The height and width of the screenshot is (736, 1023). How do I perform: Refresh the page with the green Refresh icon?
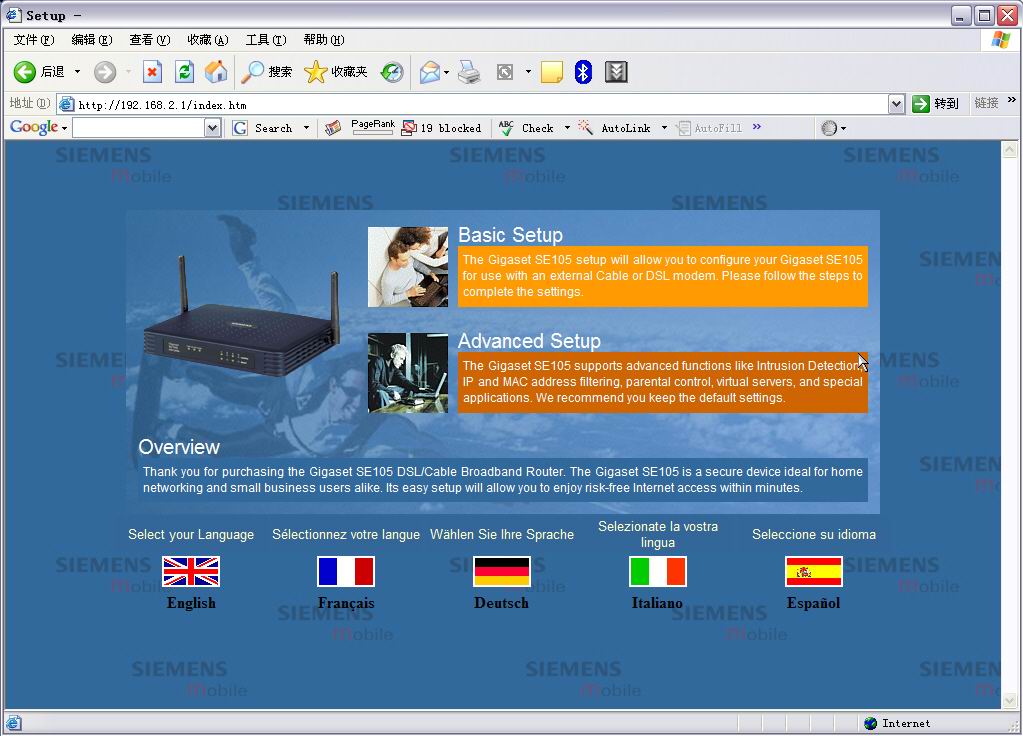[x=184, y=72]
